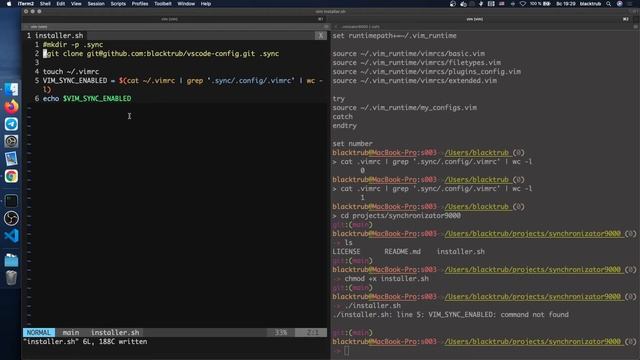Screen dimensions: 640x360
Task: Click the 33% position in vim statusline
Action: (x=281, y=332)
